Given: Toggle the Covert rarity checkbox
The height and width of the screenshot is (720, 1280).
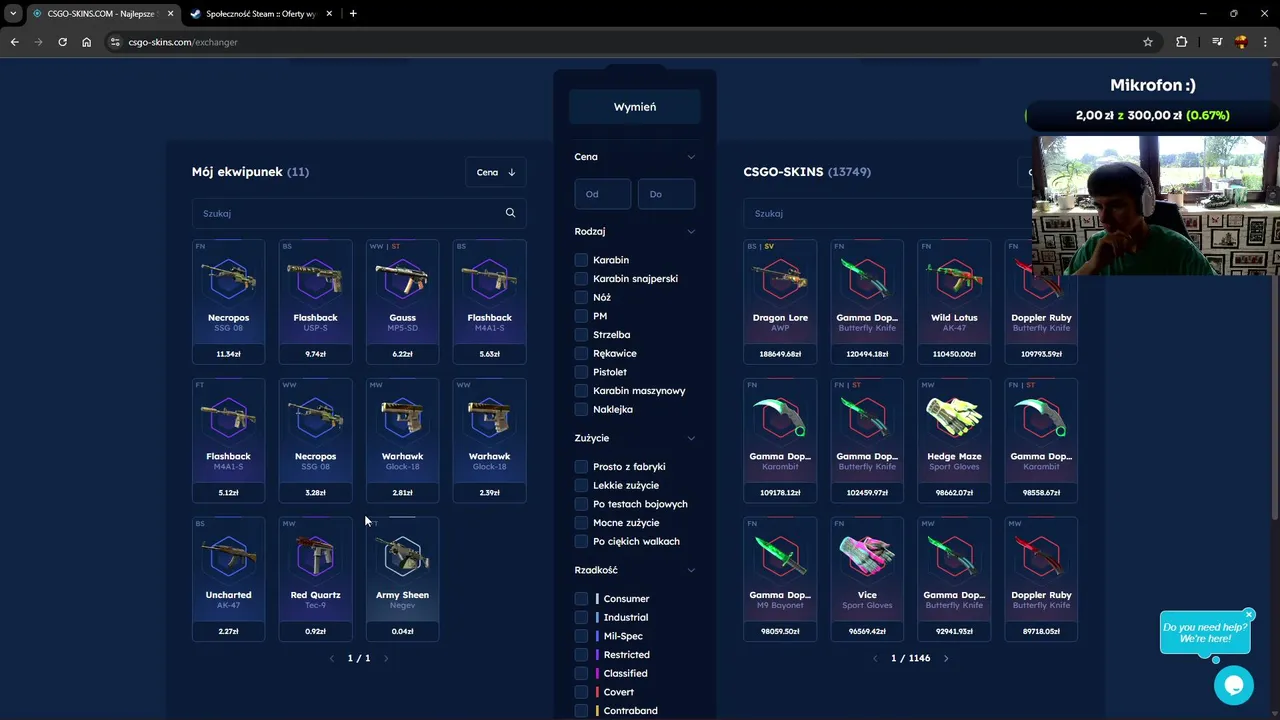Looking at the screenshot, I should click(581, 692).
